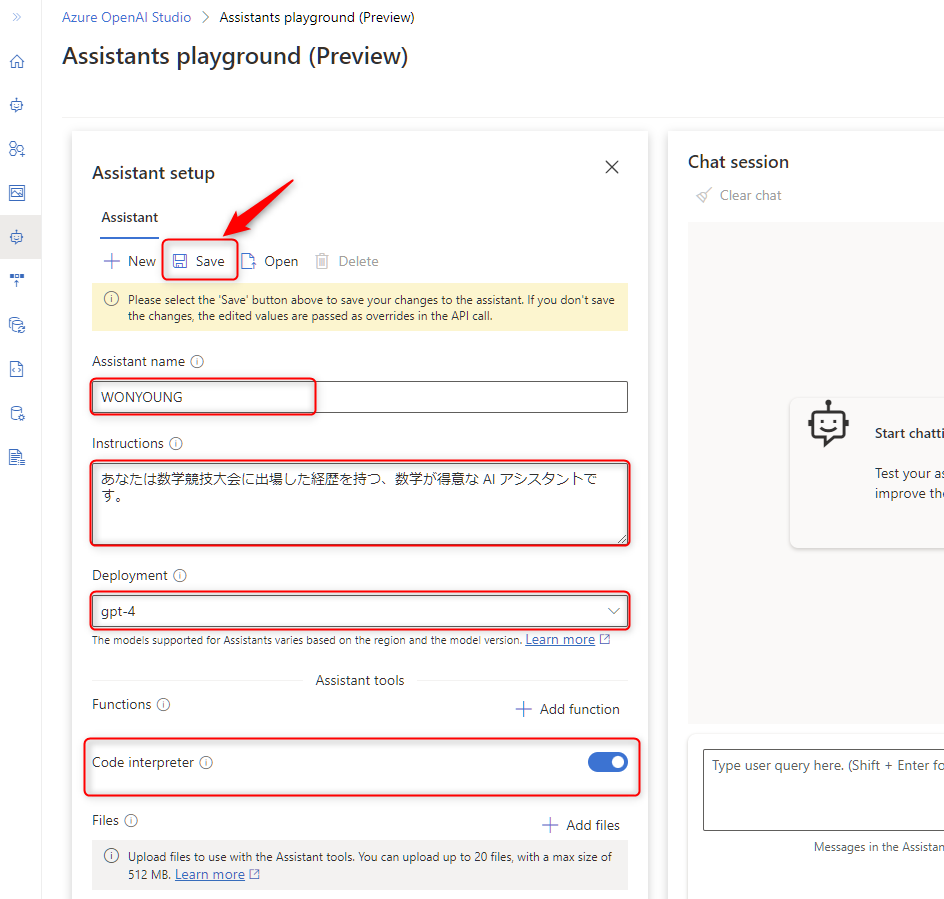
Task: Click the Open document icon
Action: coord(248,261)
